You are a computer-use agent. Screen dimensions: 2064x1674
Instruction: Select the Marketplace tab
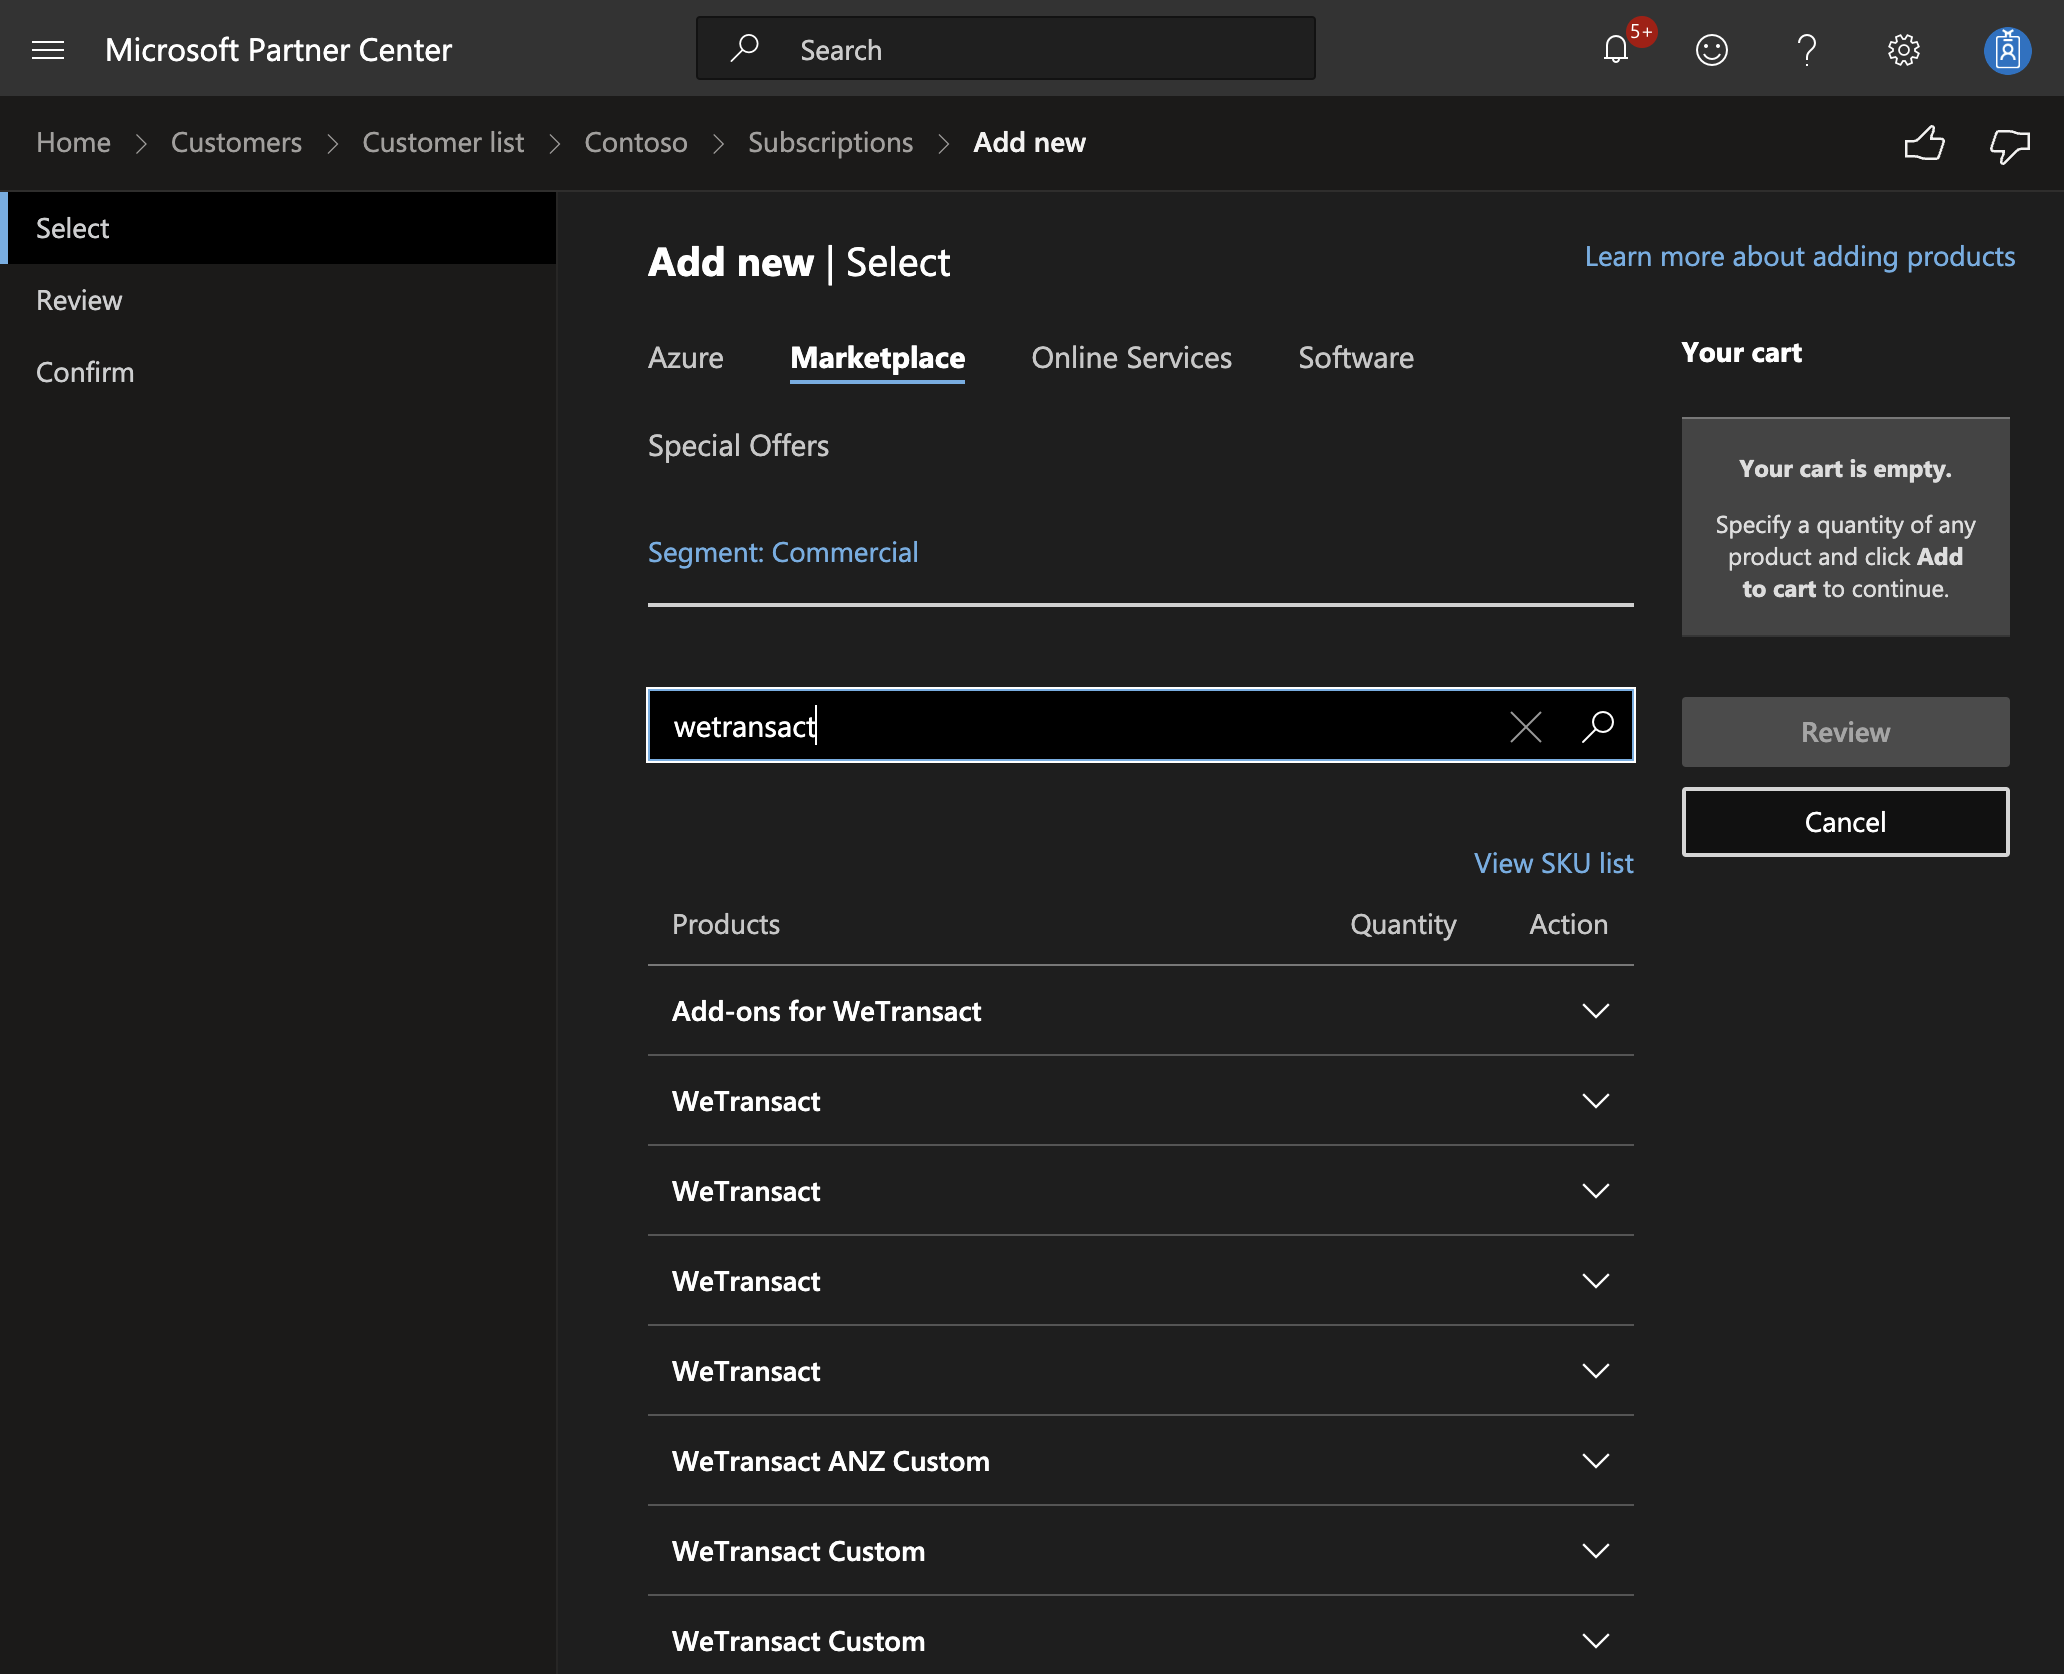(877, 358)
